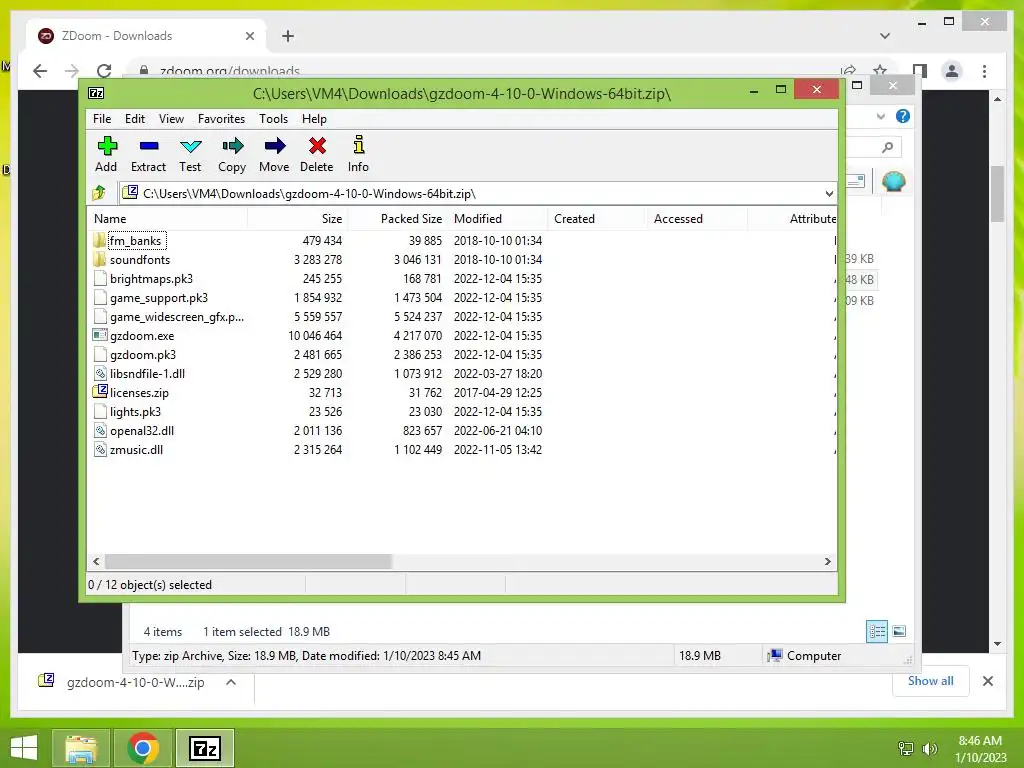This screenshot has height=768, width=1024.
Task: Sort by the Accessed column header
Action: 697,219
